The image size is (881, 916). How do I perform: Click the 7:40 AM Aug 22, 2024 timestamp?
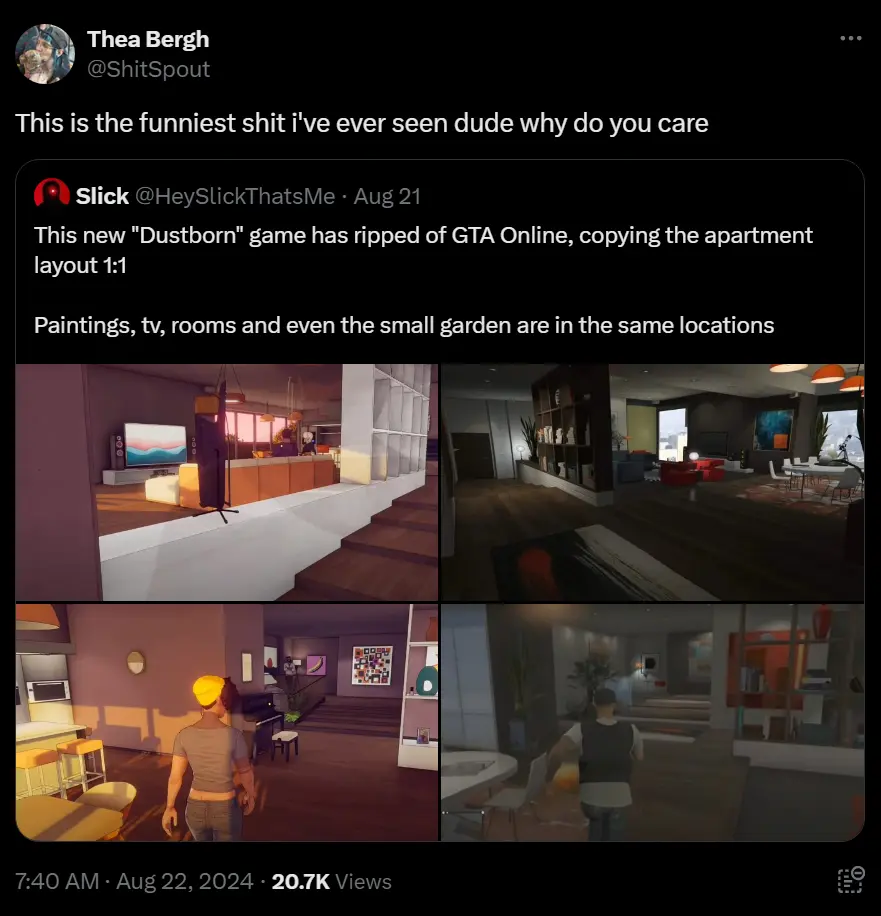134,881
